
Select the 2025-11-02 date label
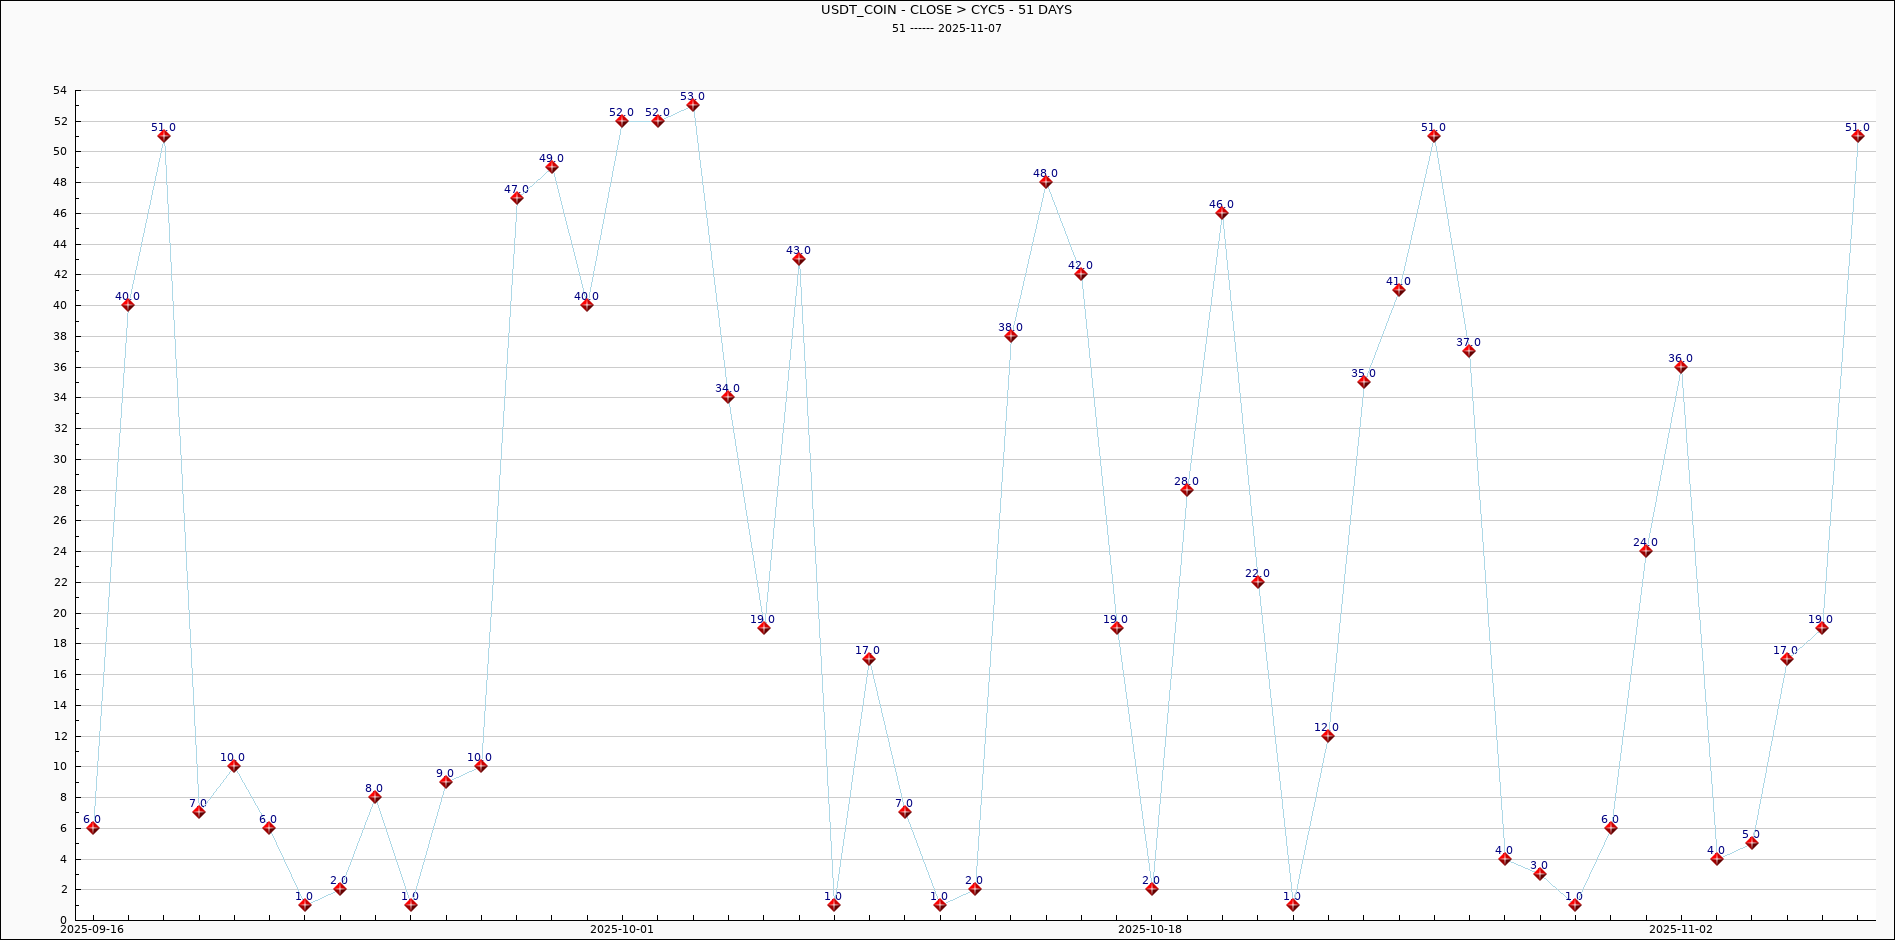(x=1680, y=929)
